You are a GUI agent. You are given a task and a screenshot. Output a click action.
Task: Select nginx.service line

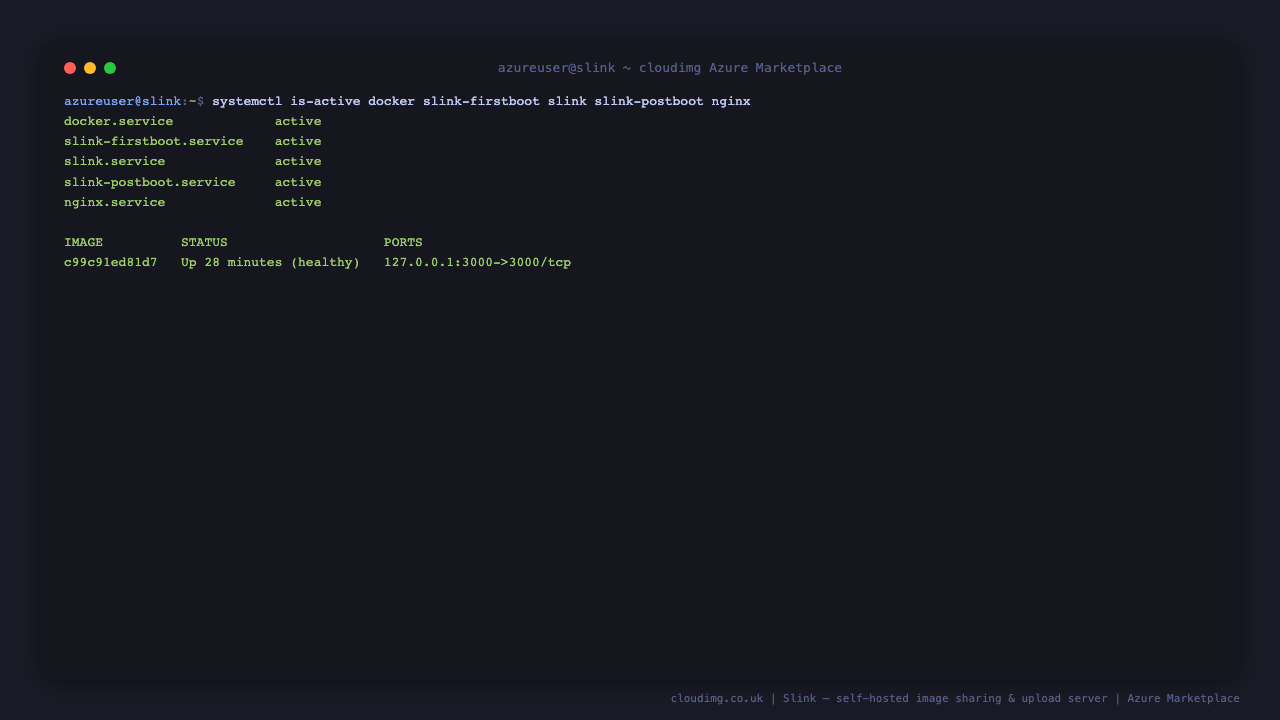193,202
